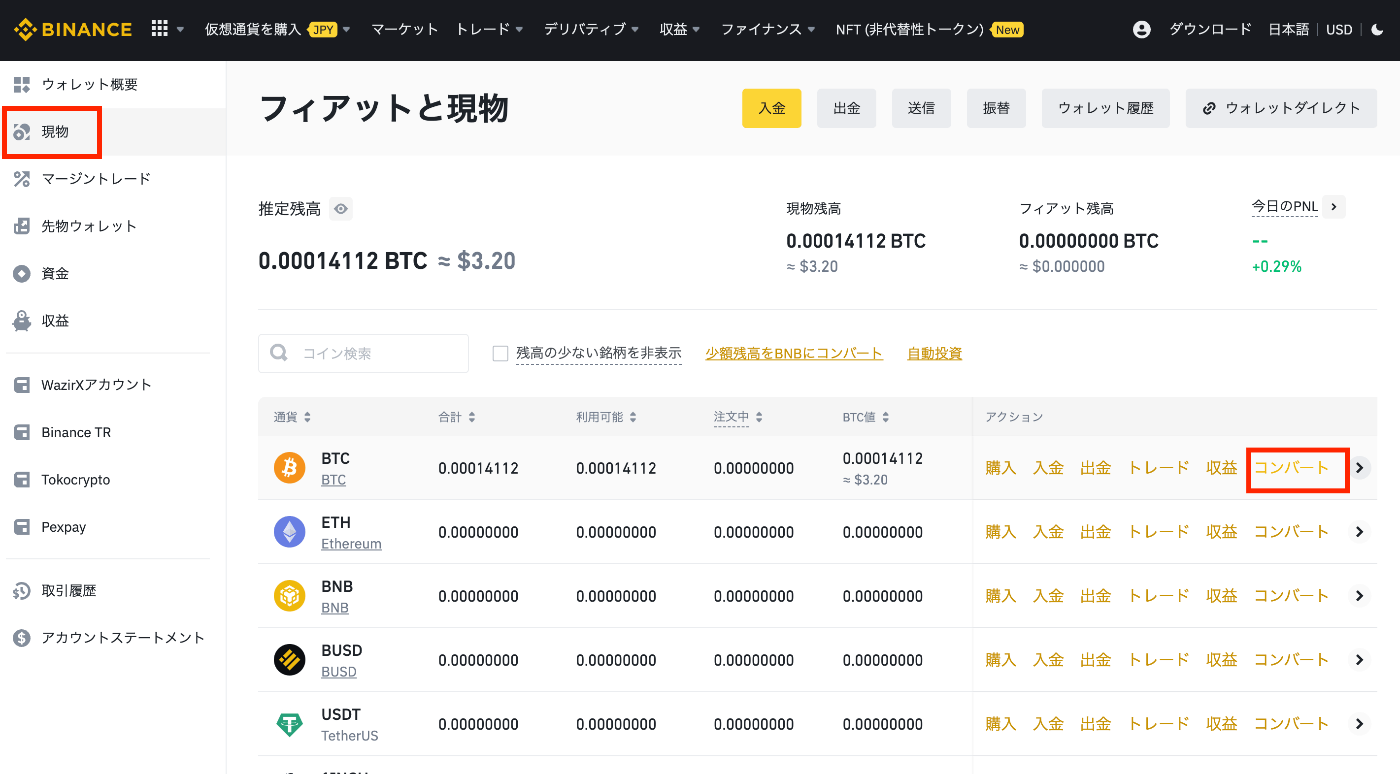Screen dimensions: 1400x774
Task: Select ウォレット概要 in the sidebar
Action: pyautogui.click(x=90, y=85)
